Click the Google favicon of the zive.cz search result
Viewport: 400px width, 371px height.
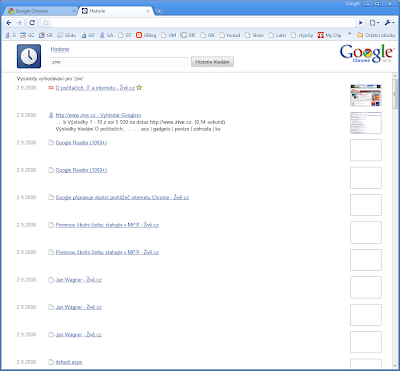[x=51, y=115]
